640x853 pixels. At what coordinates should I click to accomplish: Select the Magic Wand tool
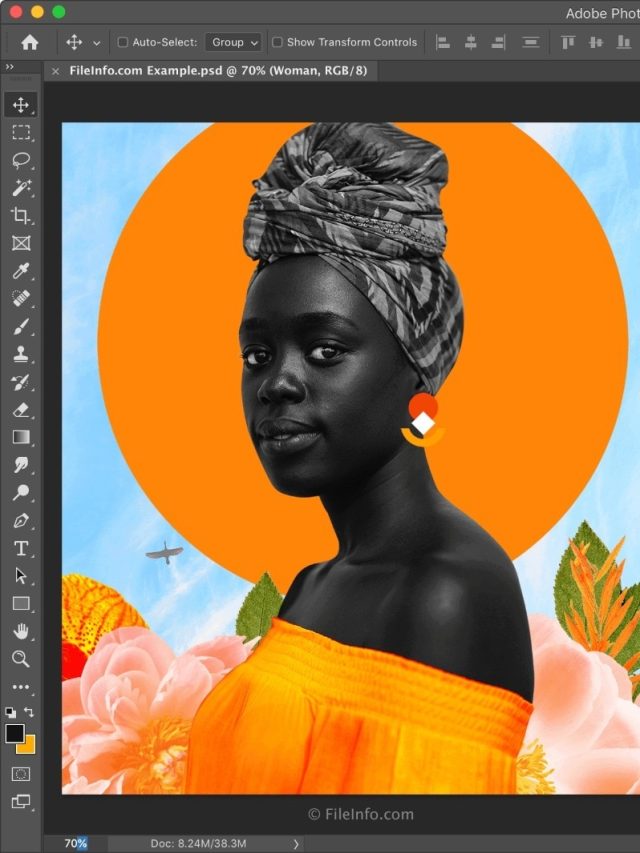(21, 188)
